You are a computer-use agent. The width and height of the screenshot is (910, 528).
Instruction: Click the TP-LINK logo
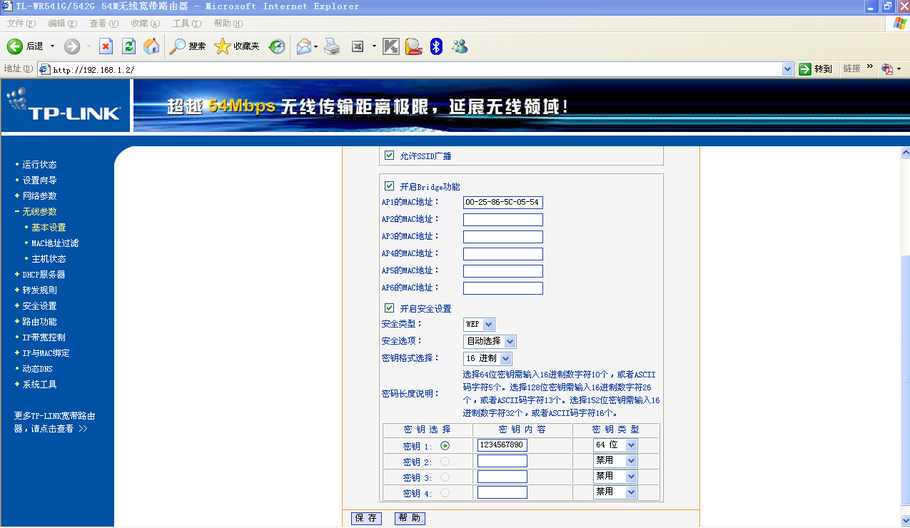(x=65, y=106)
